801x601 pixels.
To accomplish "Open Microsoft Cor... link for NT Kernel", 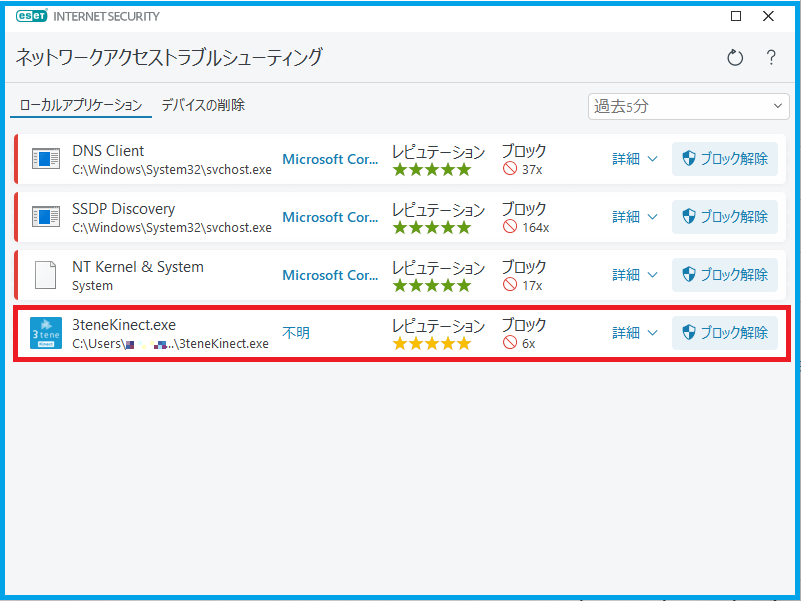I will [330, 275].
